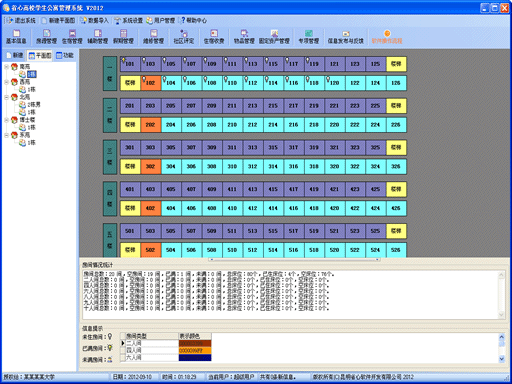Select room 101 on the floor plan
The image size is (512, 384).
click(x=130, y=64)
